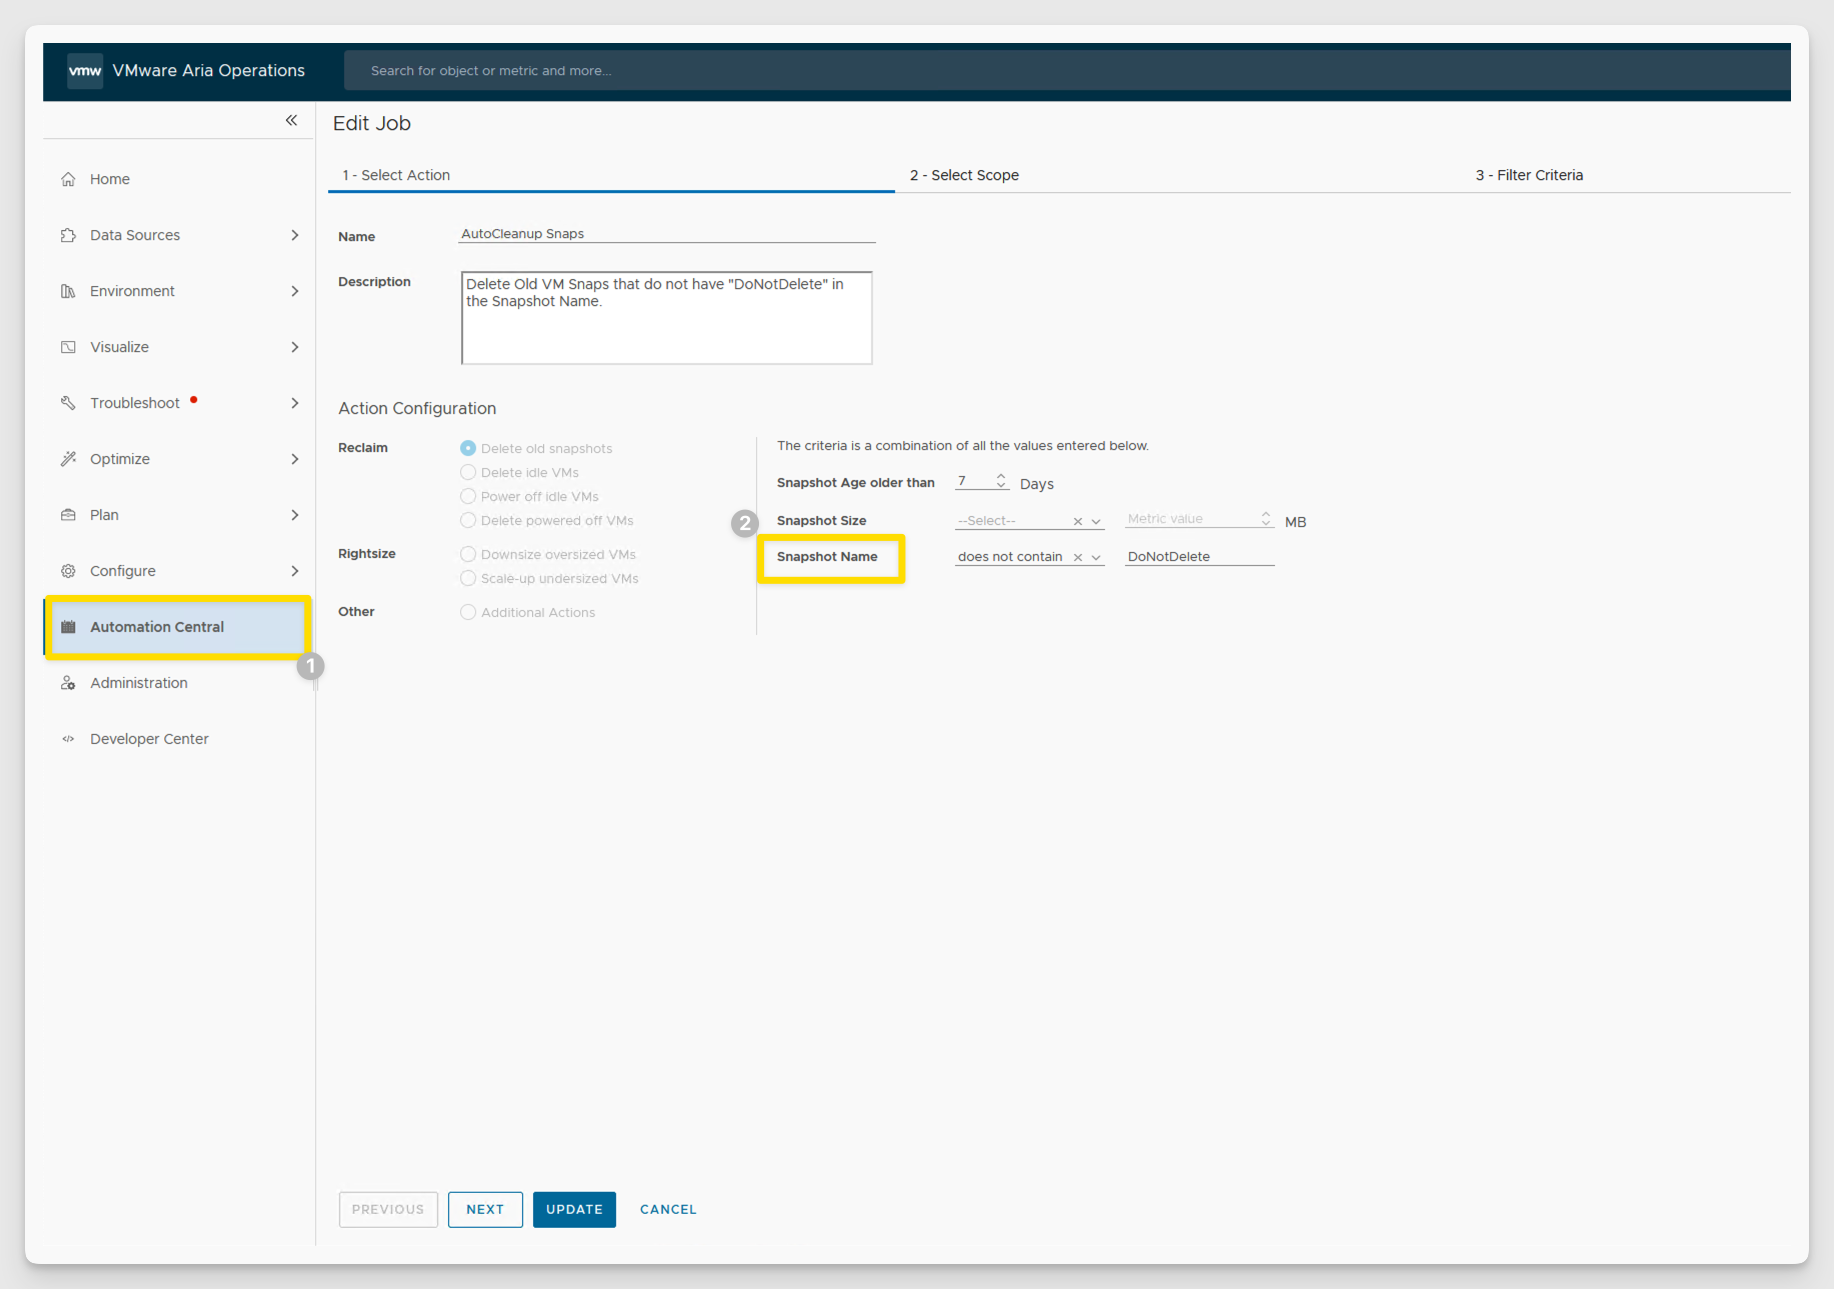This screenshot has width=1834, height=1289.
Task: Click the Home icon in sidebar
Action: 68,179
